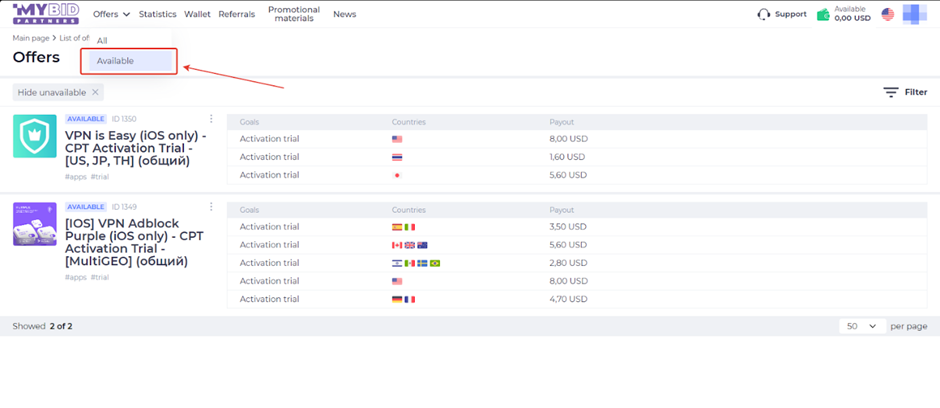
Task: Open the Referrals page
Action: click(236, 14)
